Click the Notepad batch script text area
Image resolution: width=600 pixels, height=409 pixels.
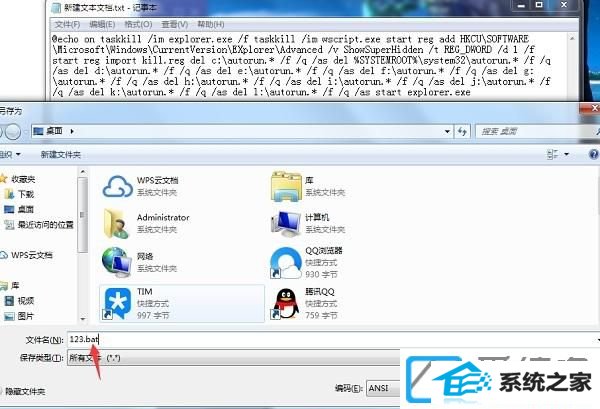[308, 66]
